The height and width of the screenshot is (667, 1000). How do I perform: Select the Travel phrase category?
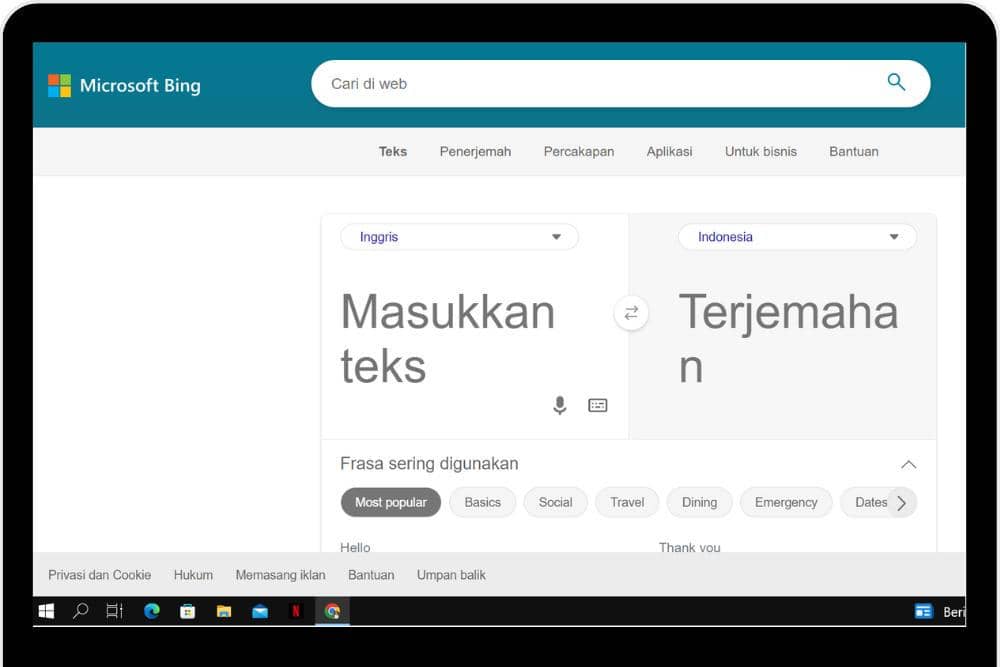coord(627,502)
